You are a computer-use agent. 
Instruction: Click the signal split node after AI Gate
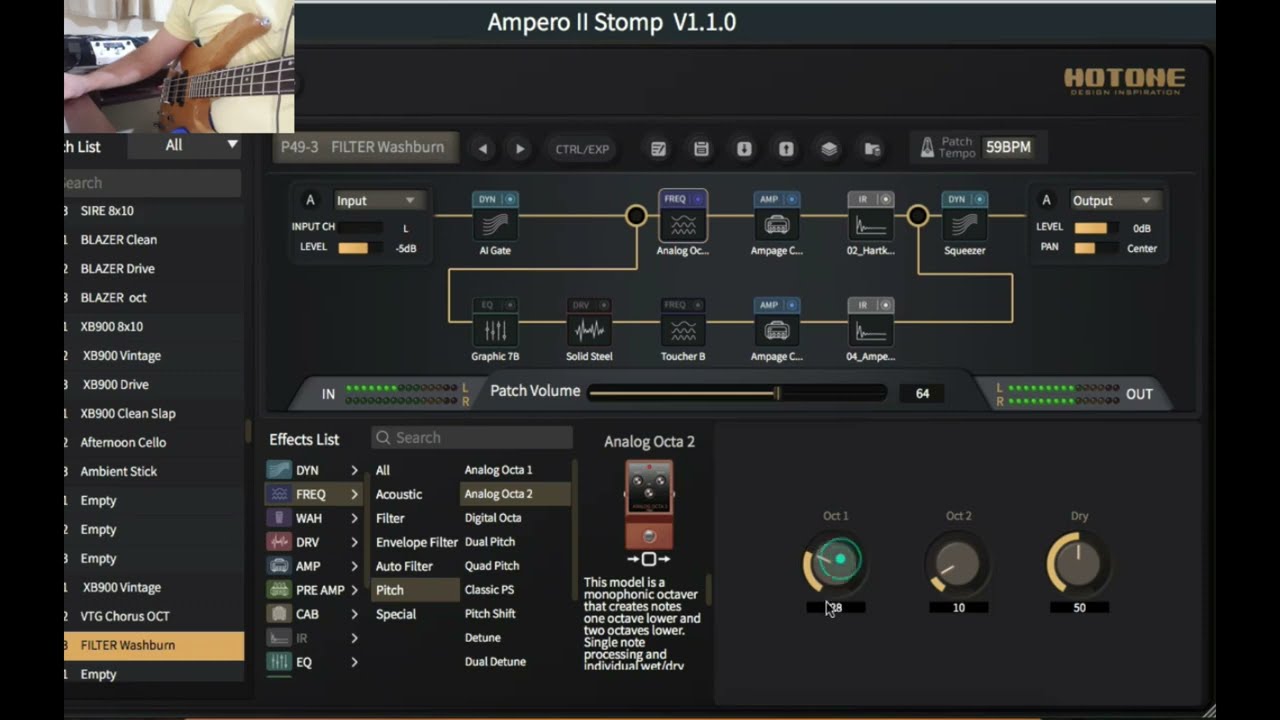pos(636,215)
